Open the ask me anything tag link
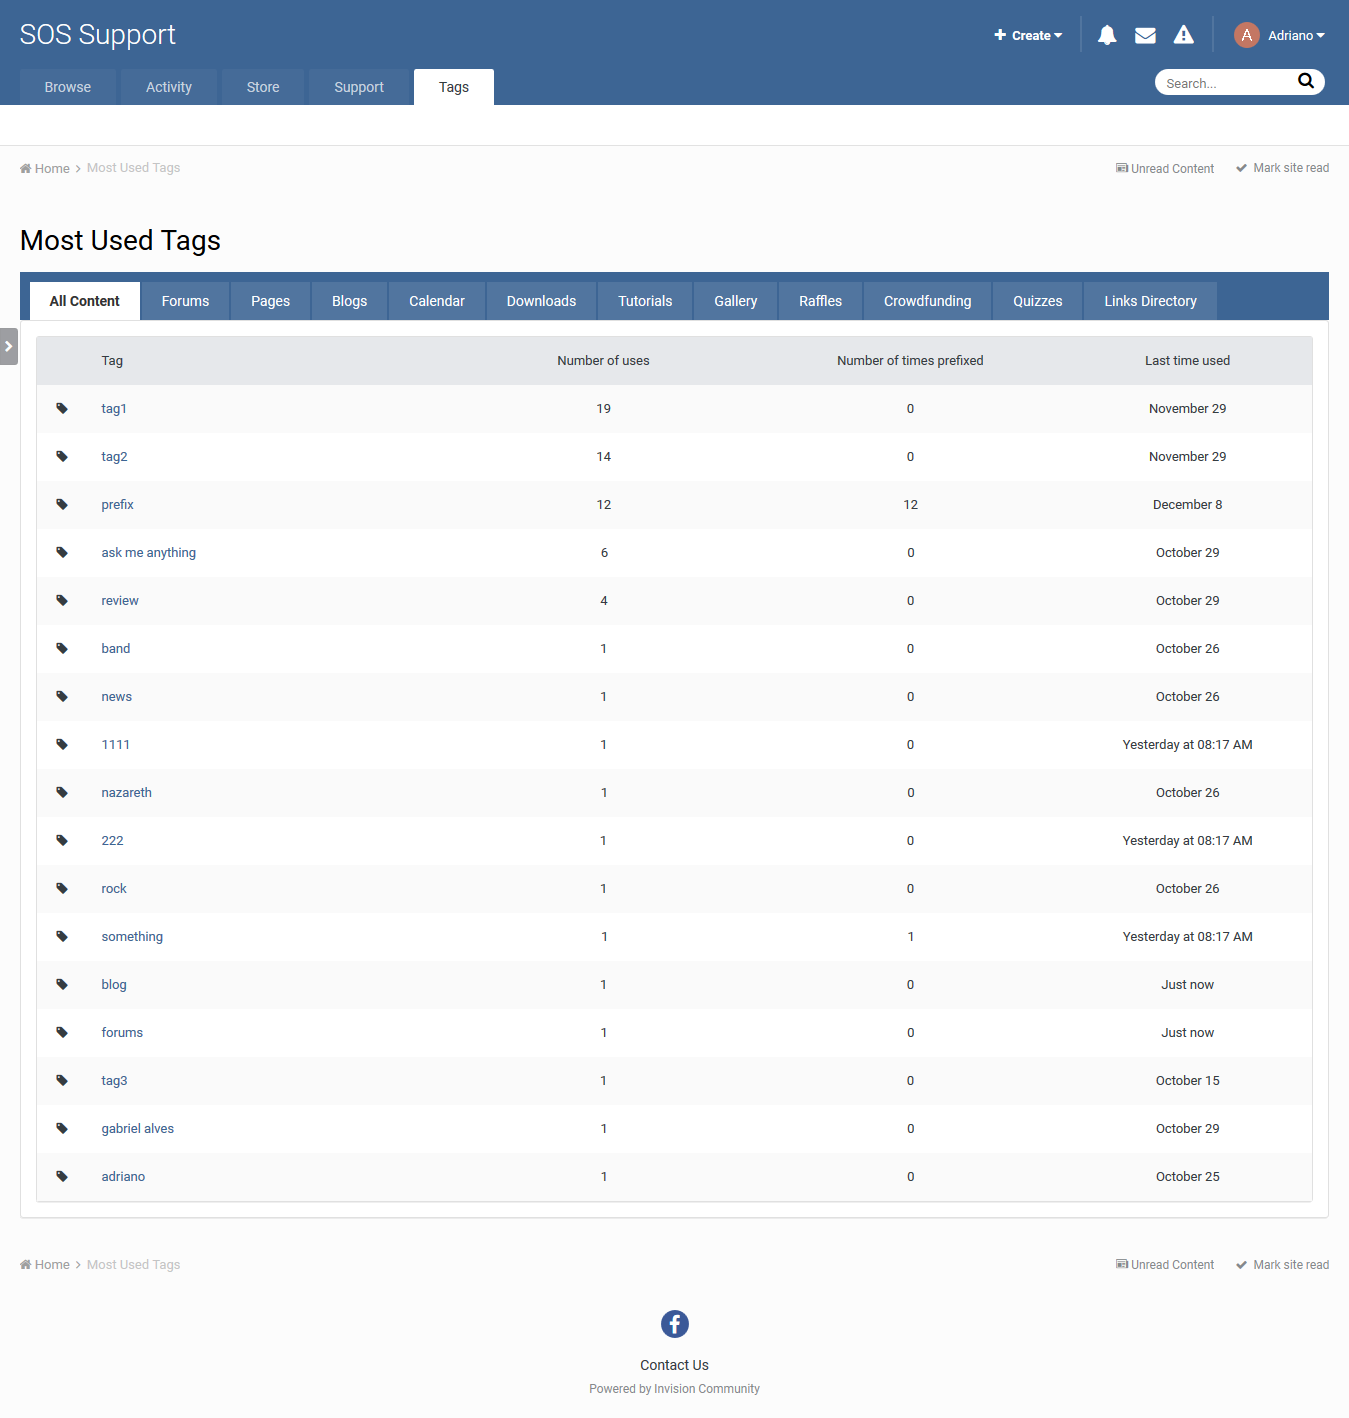Screen dimensions: 1349x1418 [148, 552]
